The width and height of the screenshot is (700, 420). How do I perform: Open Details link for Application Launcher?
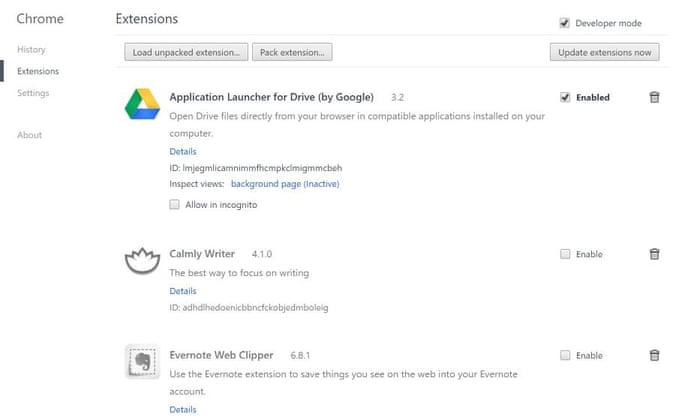[x=183, y=151]
